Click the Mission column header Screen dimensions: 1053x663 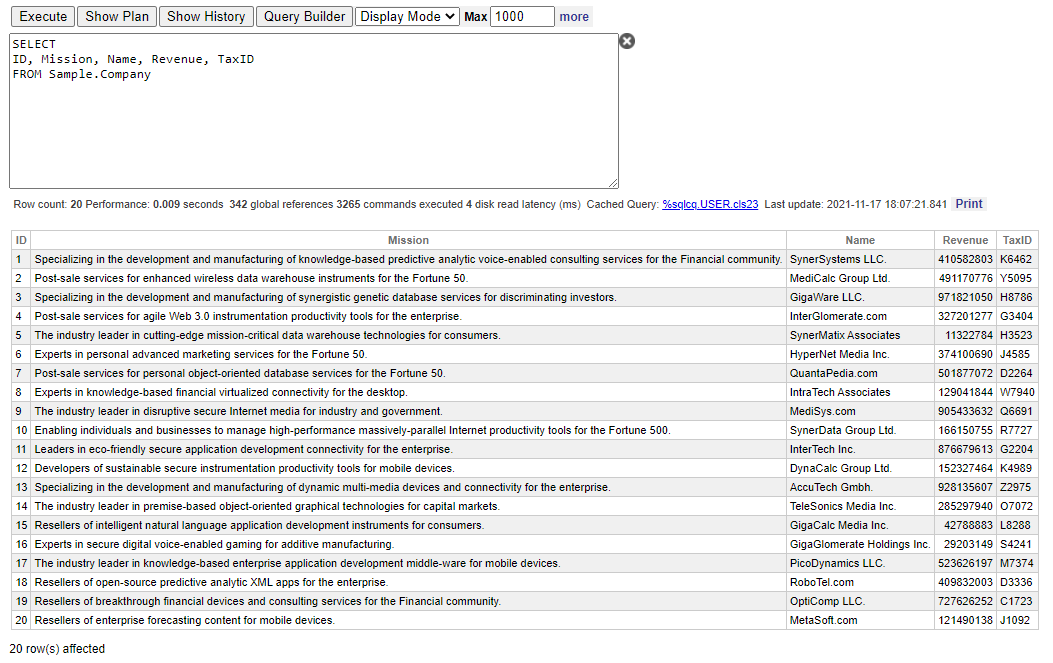coord(408,240)
